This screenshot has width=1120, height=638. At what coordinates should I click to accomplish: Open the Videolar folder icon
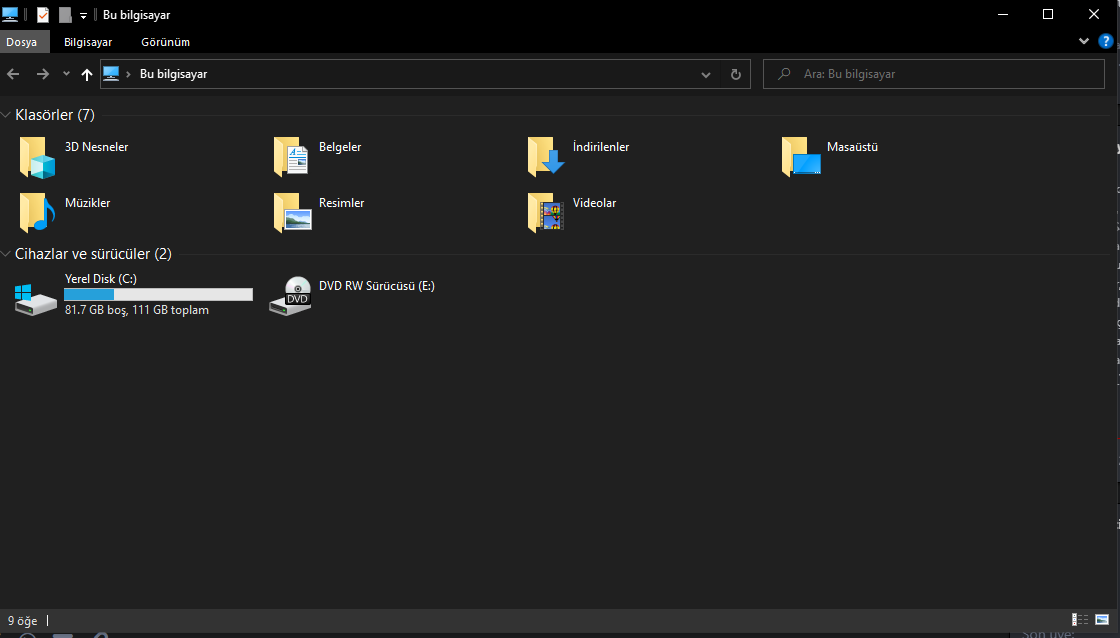(546, 213)
